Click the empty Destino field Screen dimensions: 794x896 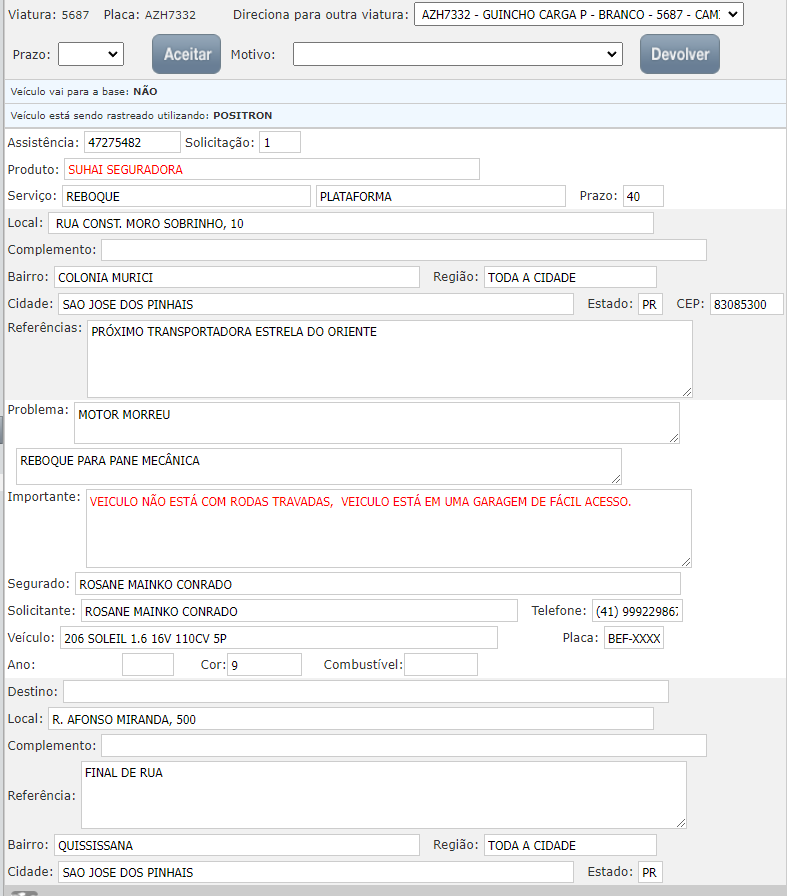coord(365,692)
